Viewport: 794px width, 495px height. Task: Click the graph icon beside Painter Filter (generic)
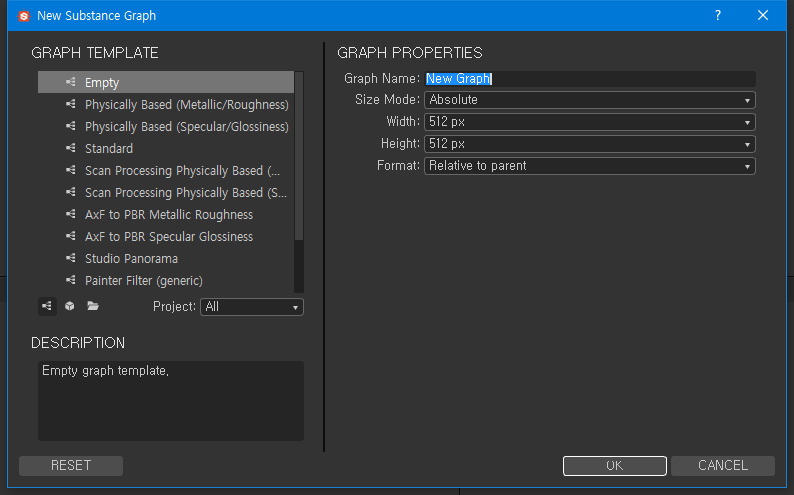[71, 280]
